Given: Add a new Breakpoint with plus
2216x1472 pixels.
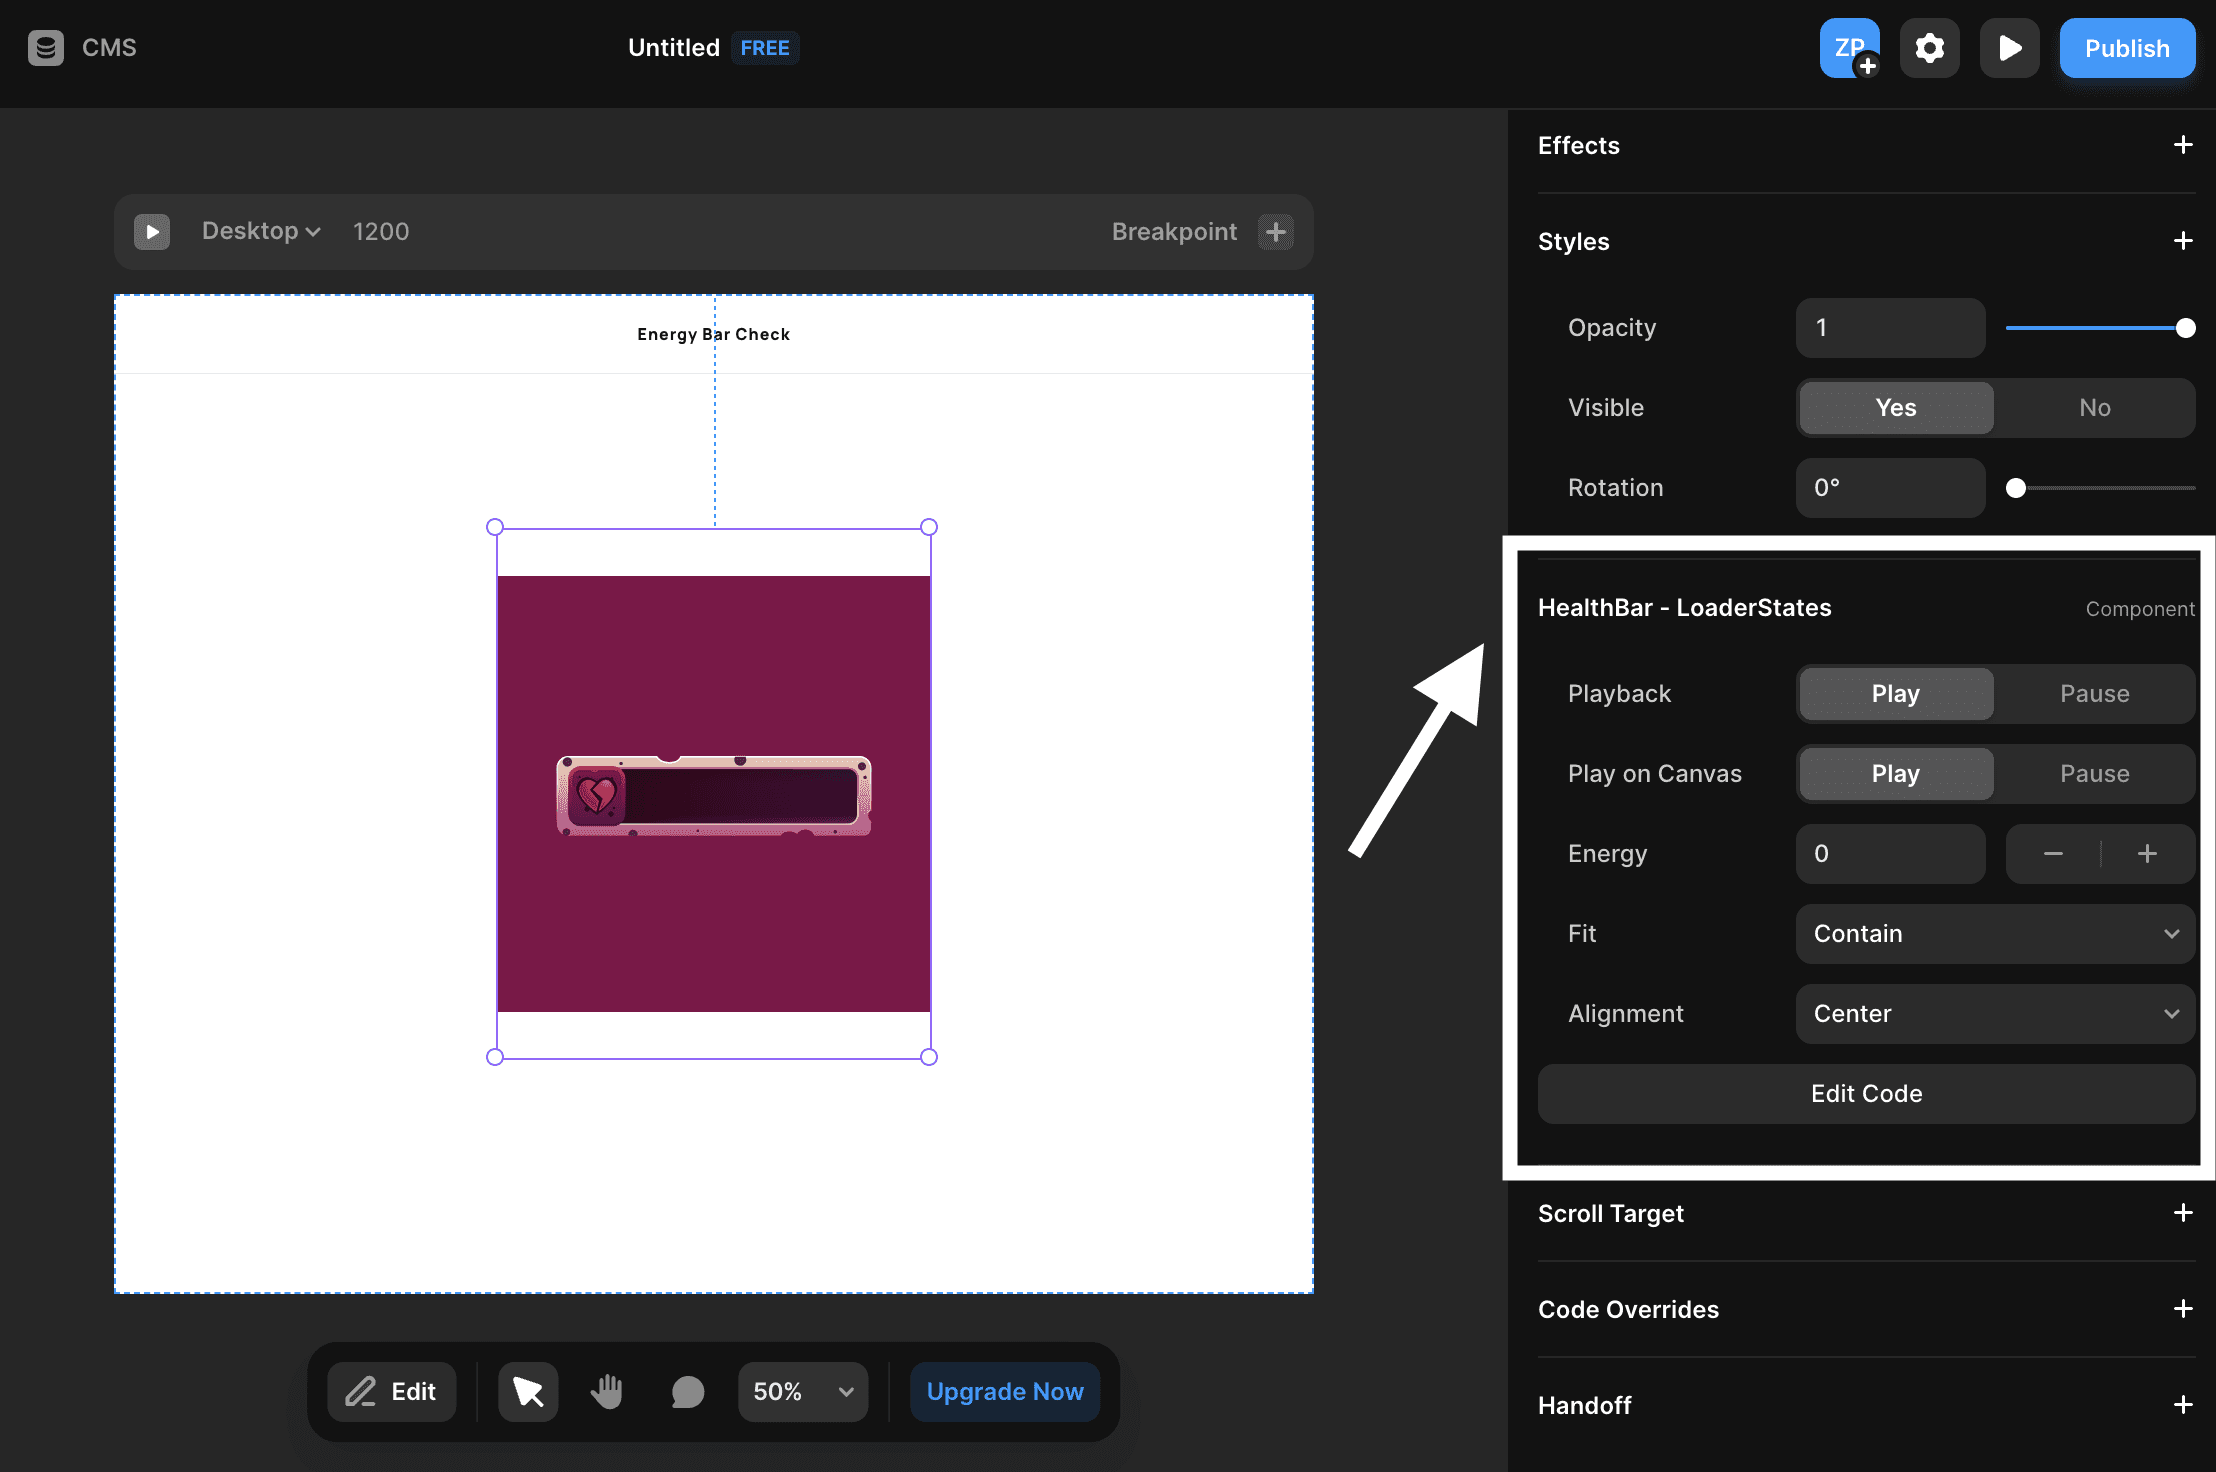Looking at the screenshot, I should pyautogui.click(x=1275, y=231).
